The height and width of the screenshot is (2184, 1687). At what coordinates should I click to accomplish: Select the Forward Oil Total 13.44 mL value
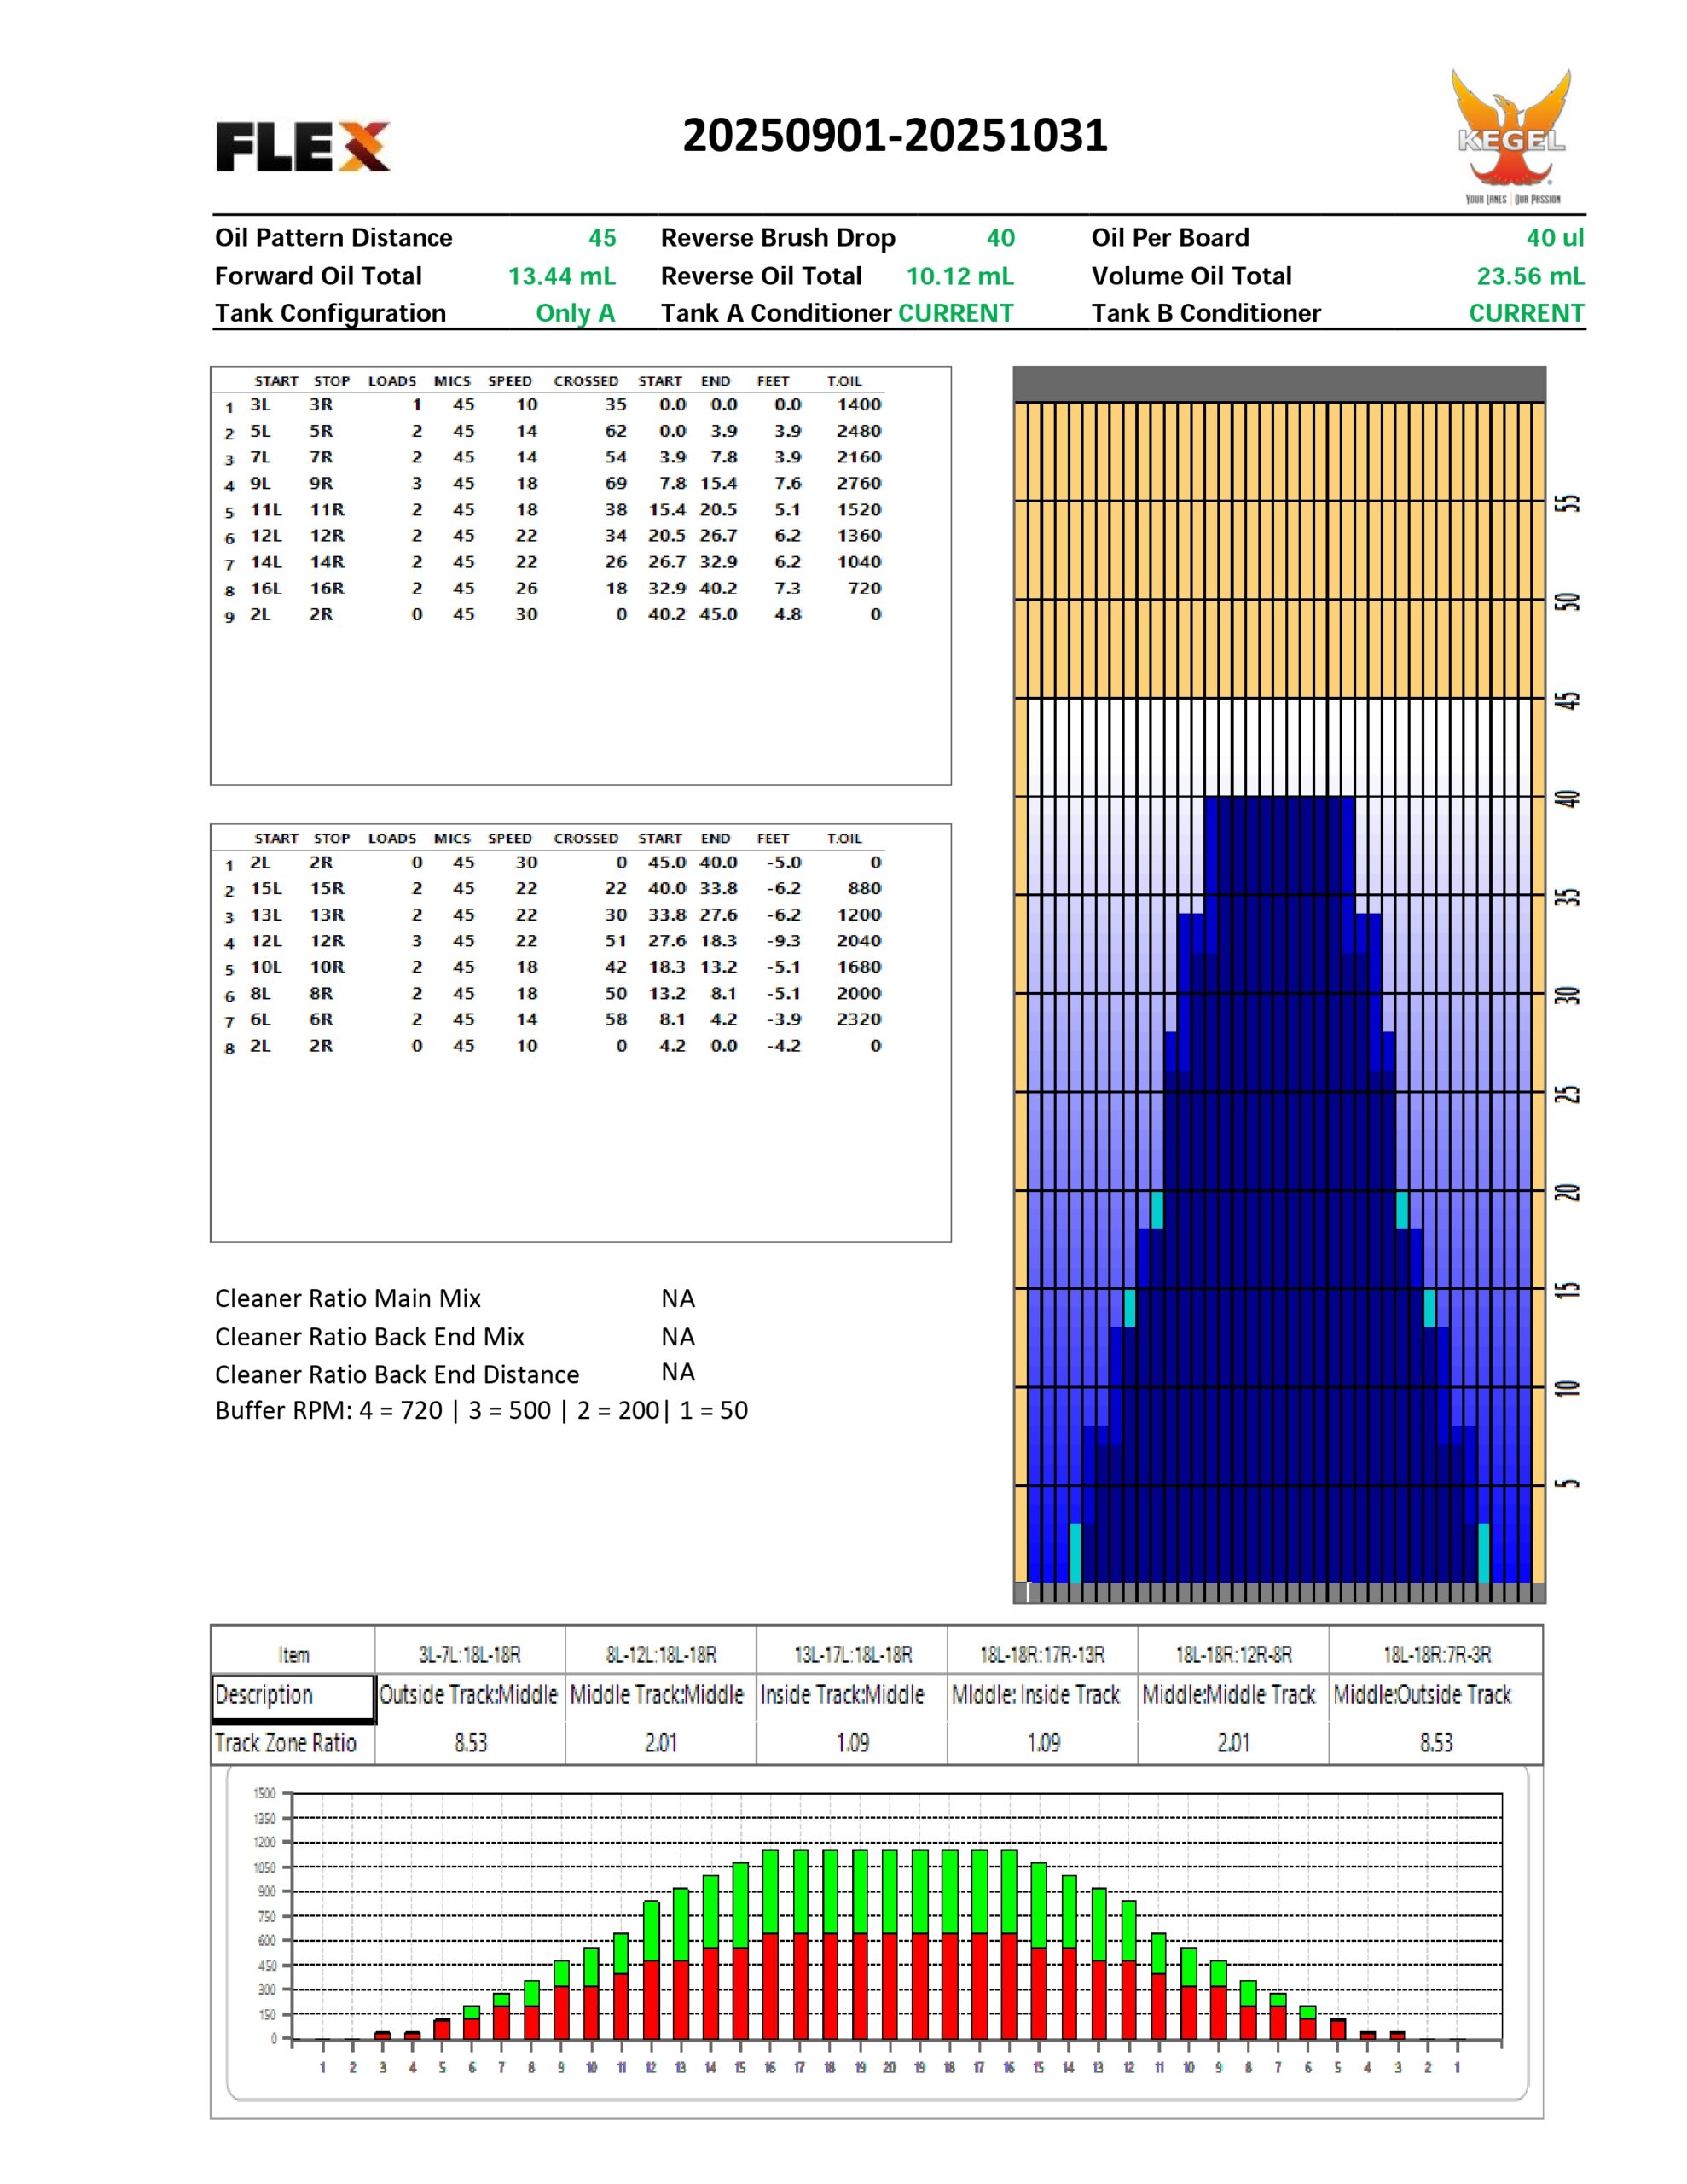pyautogui.click(x=561, y=276)
